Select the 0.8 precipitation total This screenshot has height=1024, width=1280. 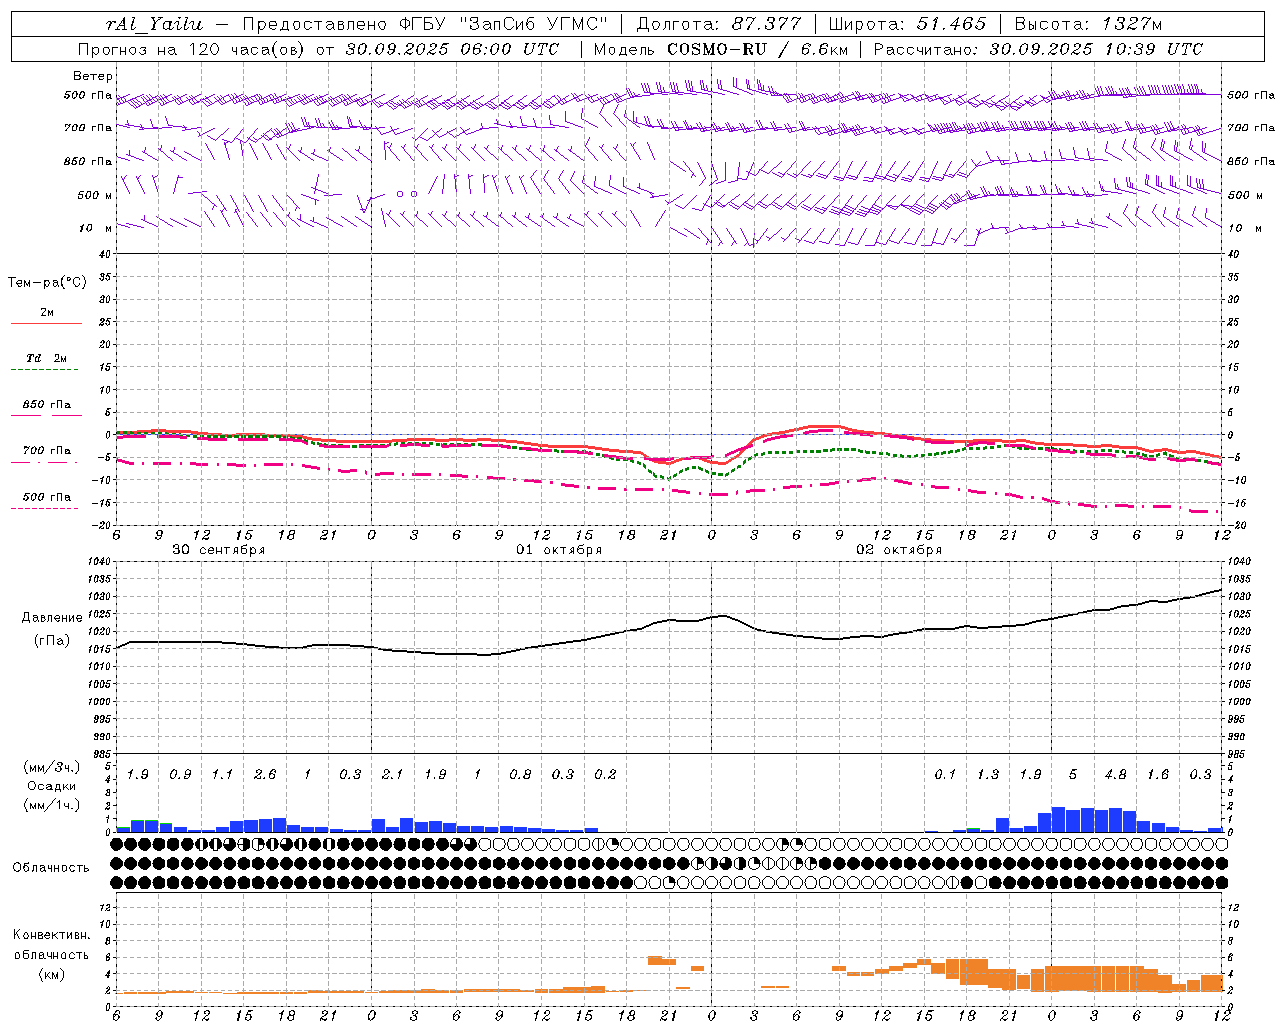(520, 775)
